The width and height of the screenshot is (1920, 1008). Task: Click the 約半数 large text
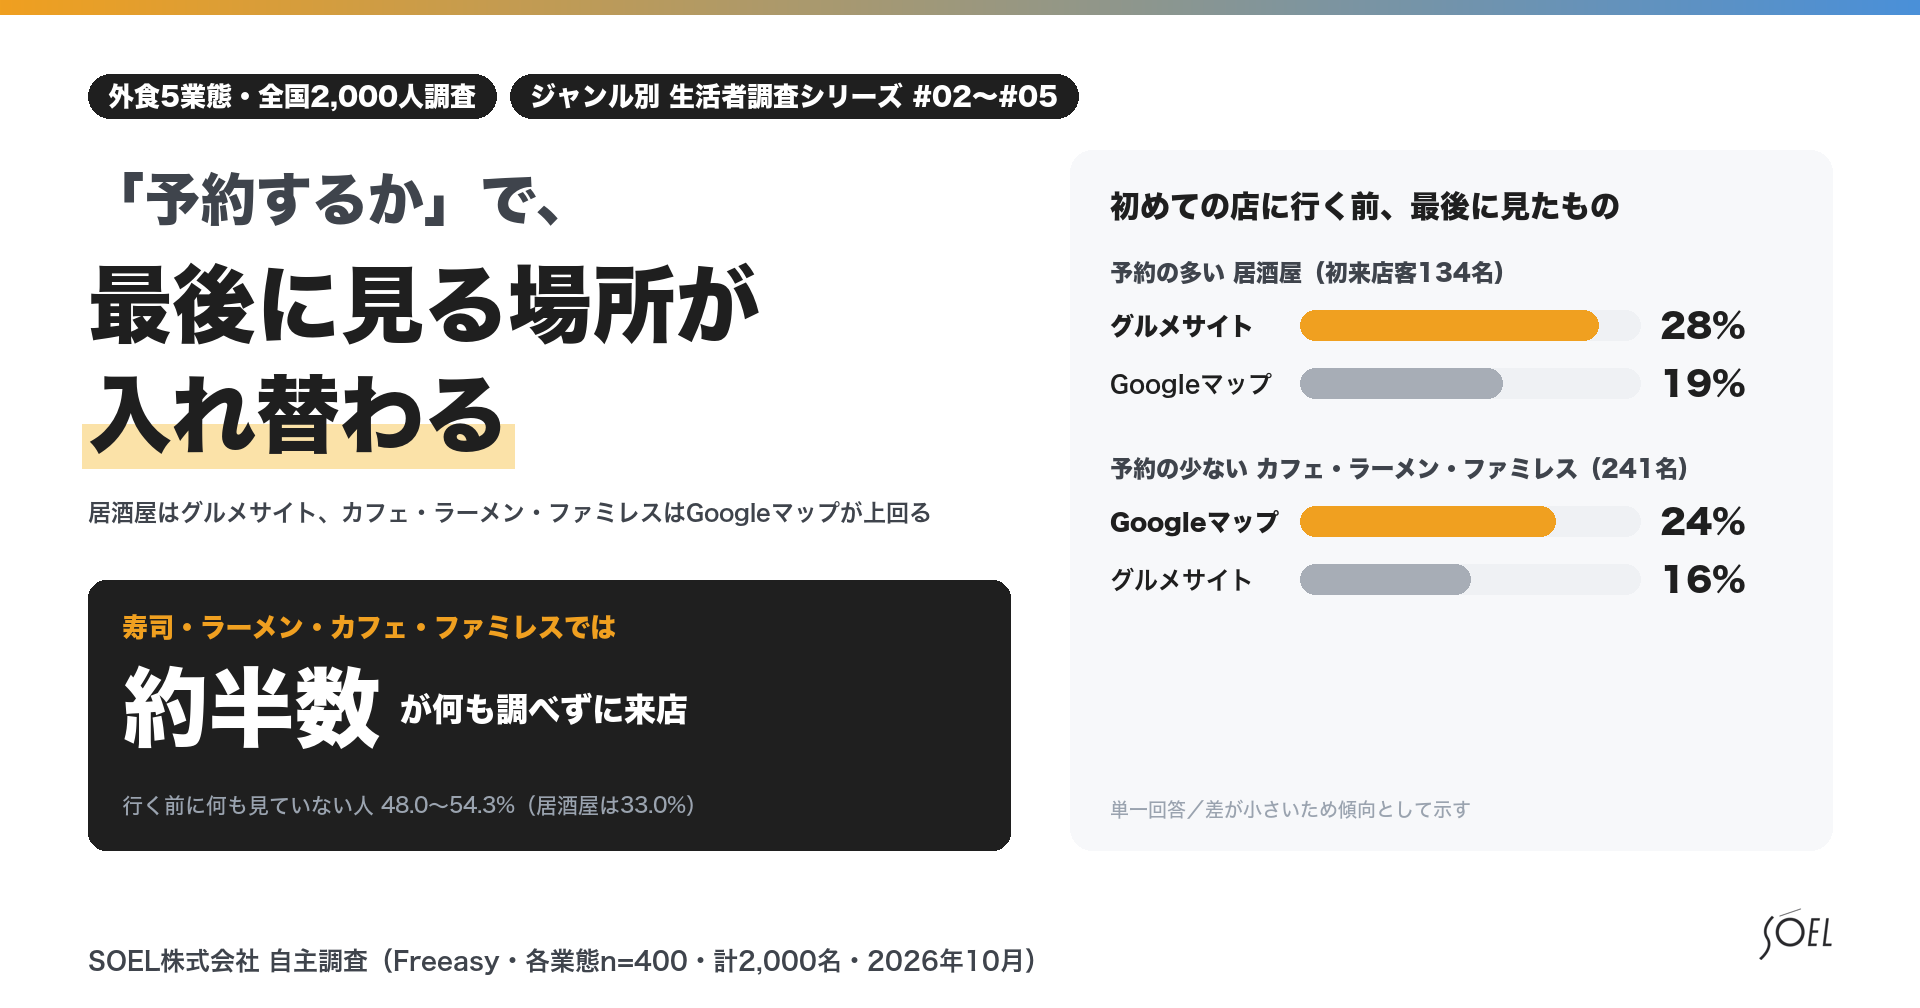pyautogui.click(x=251, y=708)
